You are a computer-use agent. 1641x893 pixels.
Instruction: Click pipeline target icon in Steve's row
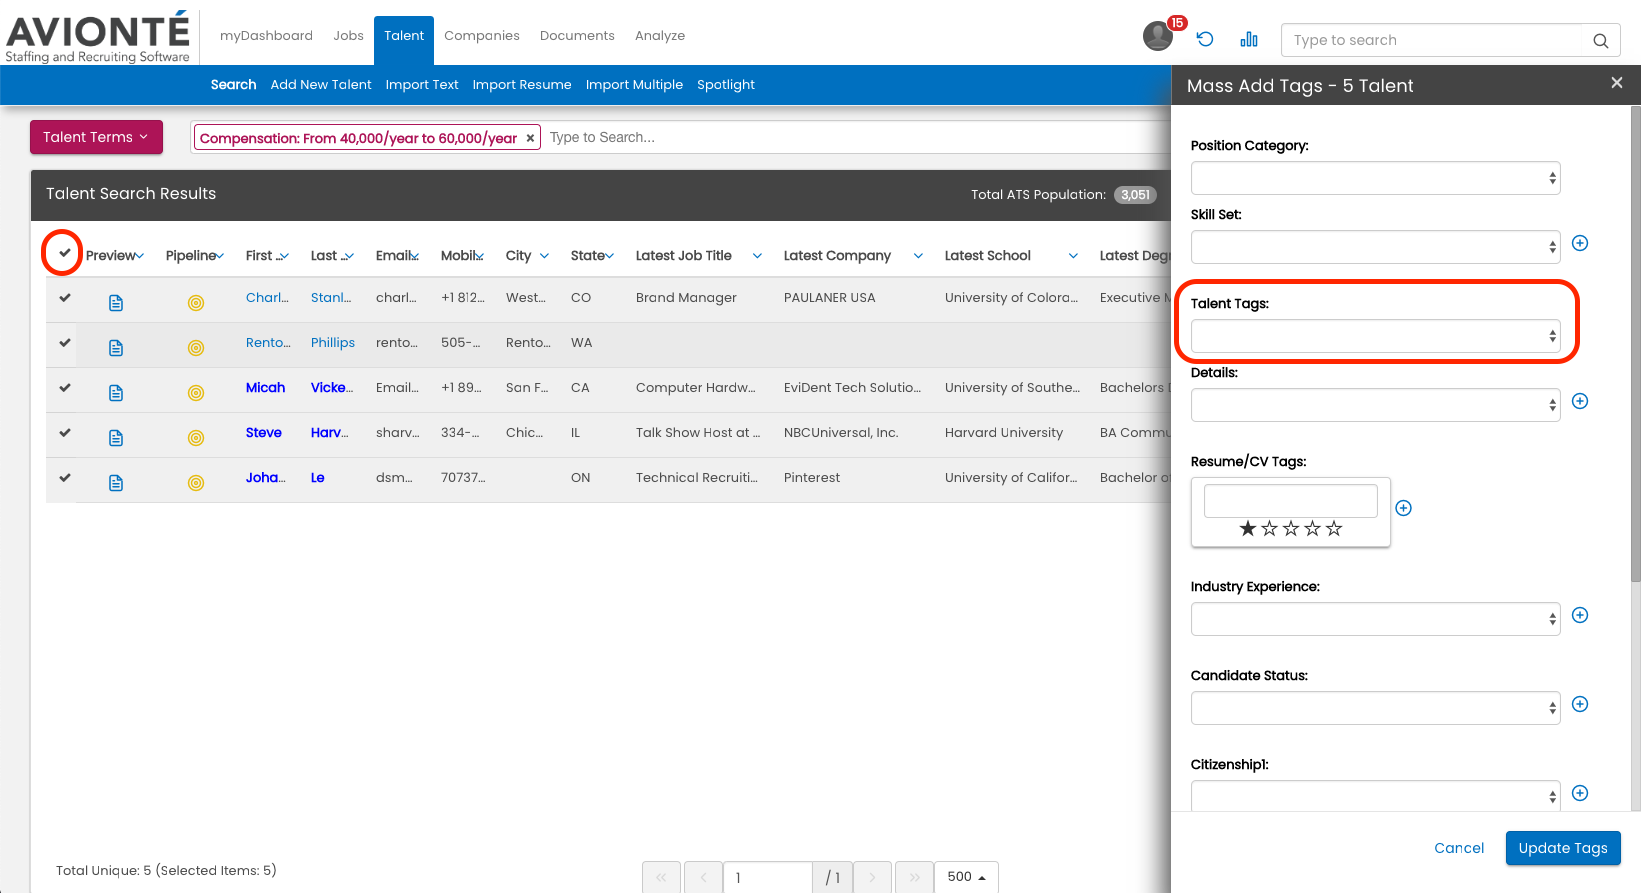click(196, 438)
